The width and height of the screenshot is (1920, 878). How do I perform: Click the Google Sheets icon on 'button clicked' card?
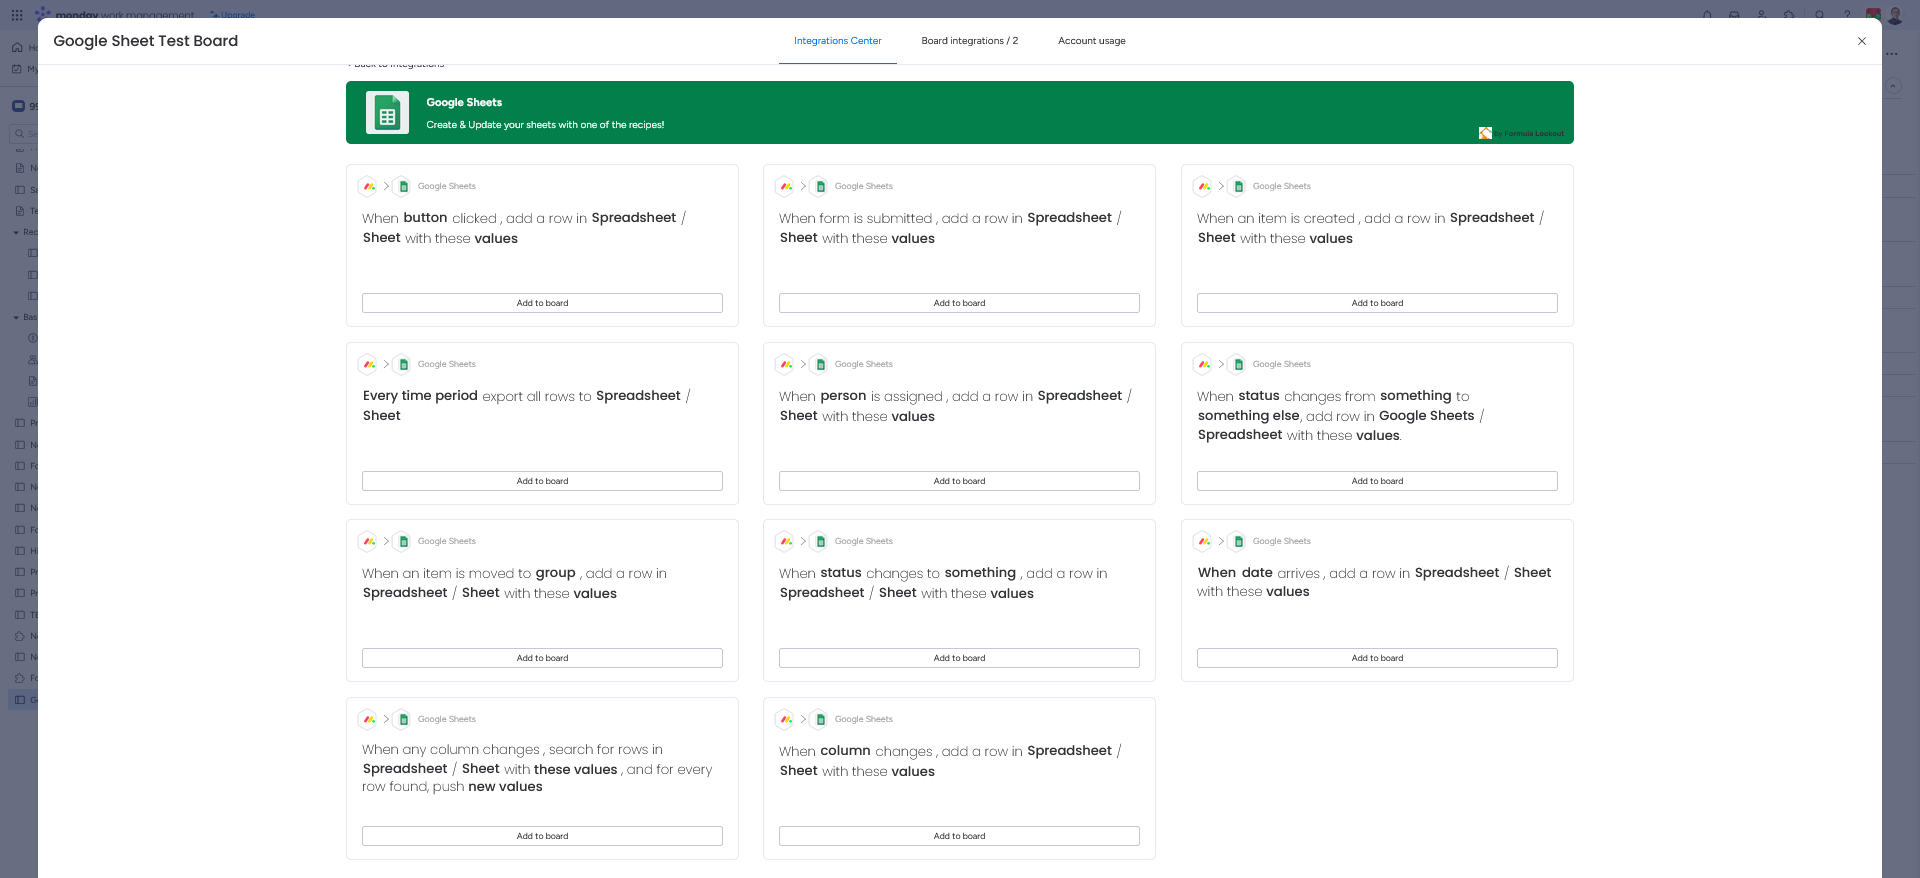[403, 186]
